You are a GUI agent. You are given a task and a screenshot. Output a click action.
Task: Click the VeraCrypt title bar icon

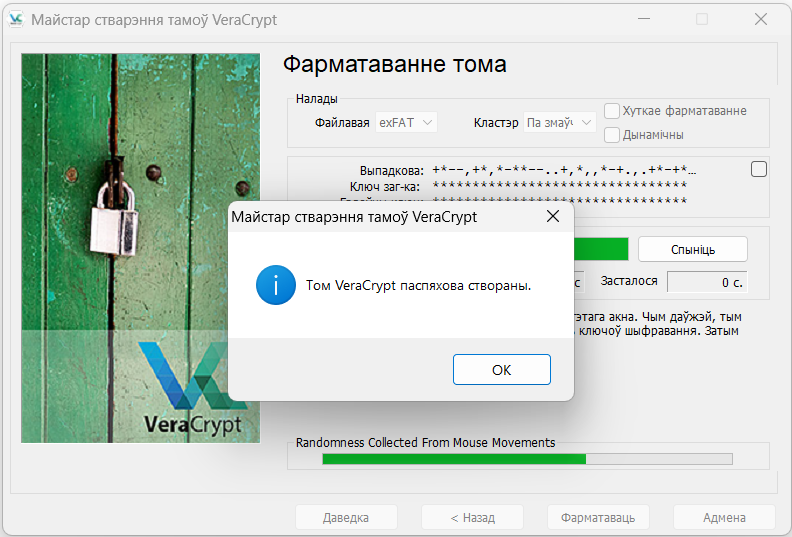(x=16, y=19)
